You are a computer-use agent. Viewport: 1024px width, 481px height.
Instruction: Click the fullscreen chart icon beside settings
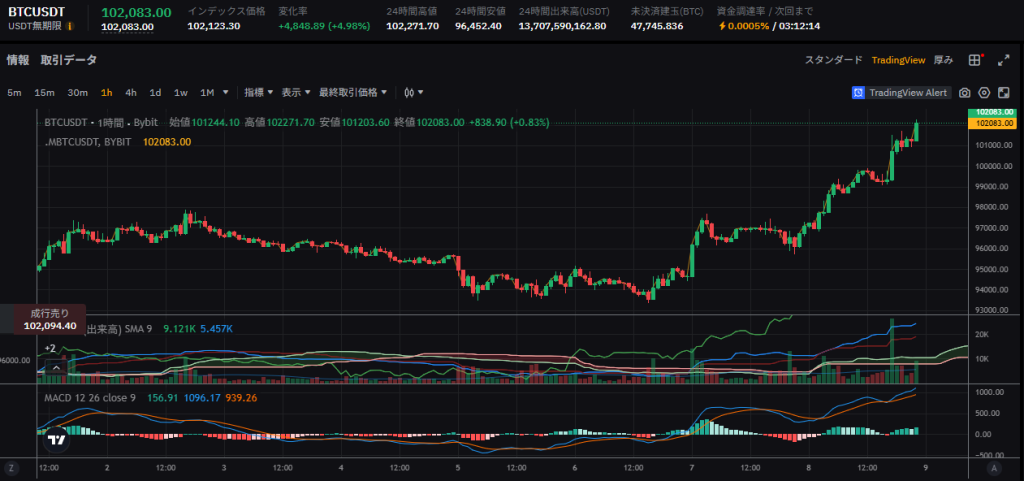pyautogui.click(x=1003, y=93)
